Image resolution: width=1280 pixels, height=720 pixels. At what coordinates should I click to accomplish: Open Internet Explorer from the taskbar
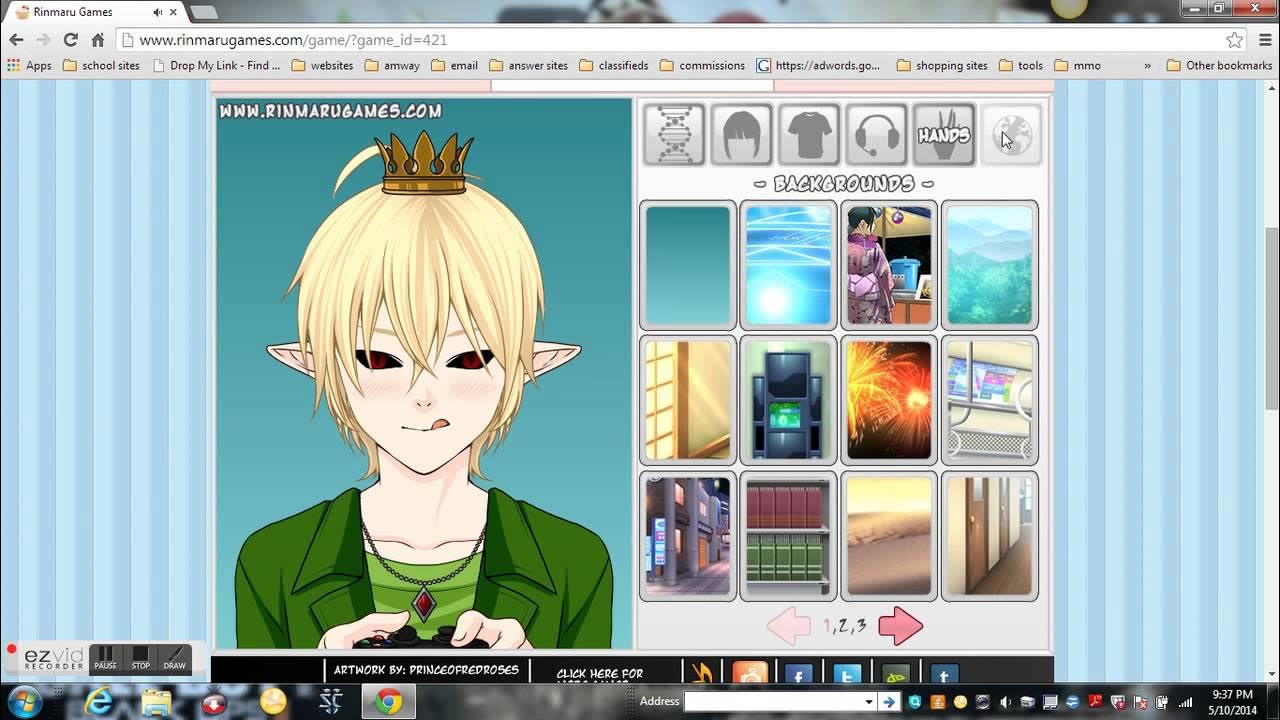click(x=98, y=702)
